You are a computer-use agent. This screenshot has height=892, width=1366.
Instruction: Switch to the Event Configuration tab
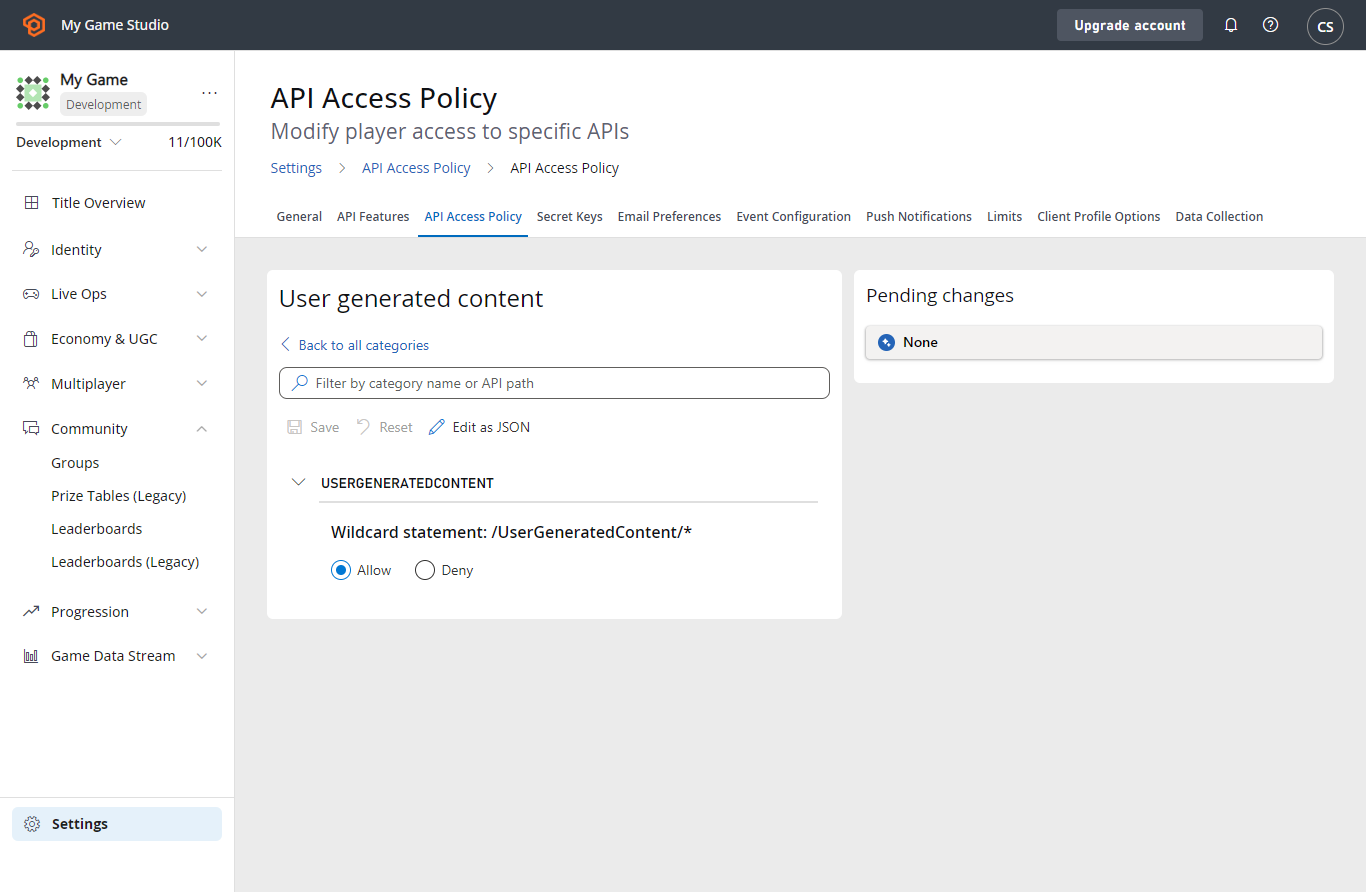[794, 217]
